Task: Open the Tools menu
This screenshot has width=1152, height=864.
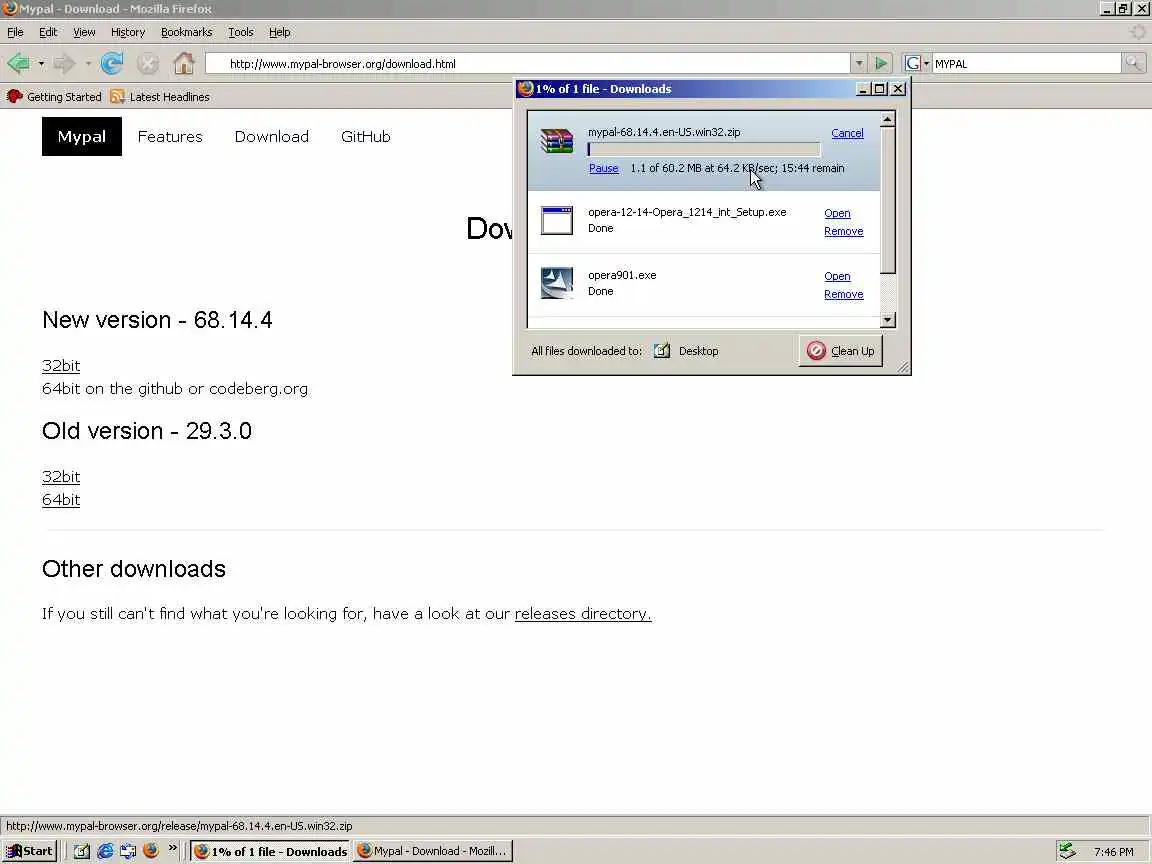Action: (x=241, y=32)
